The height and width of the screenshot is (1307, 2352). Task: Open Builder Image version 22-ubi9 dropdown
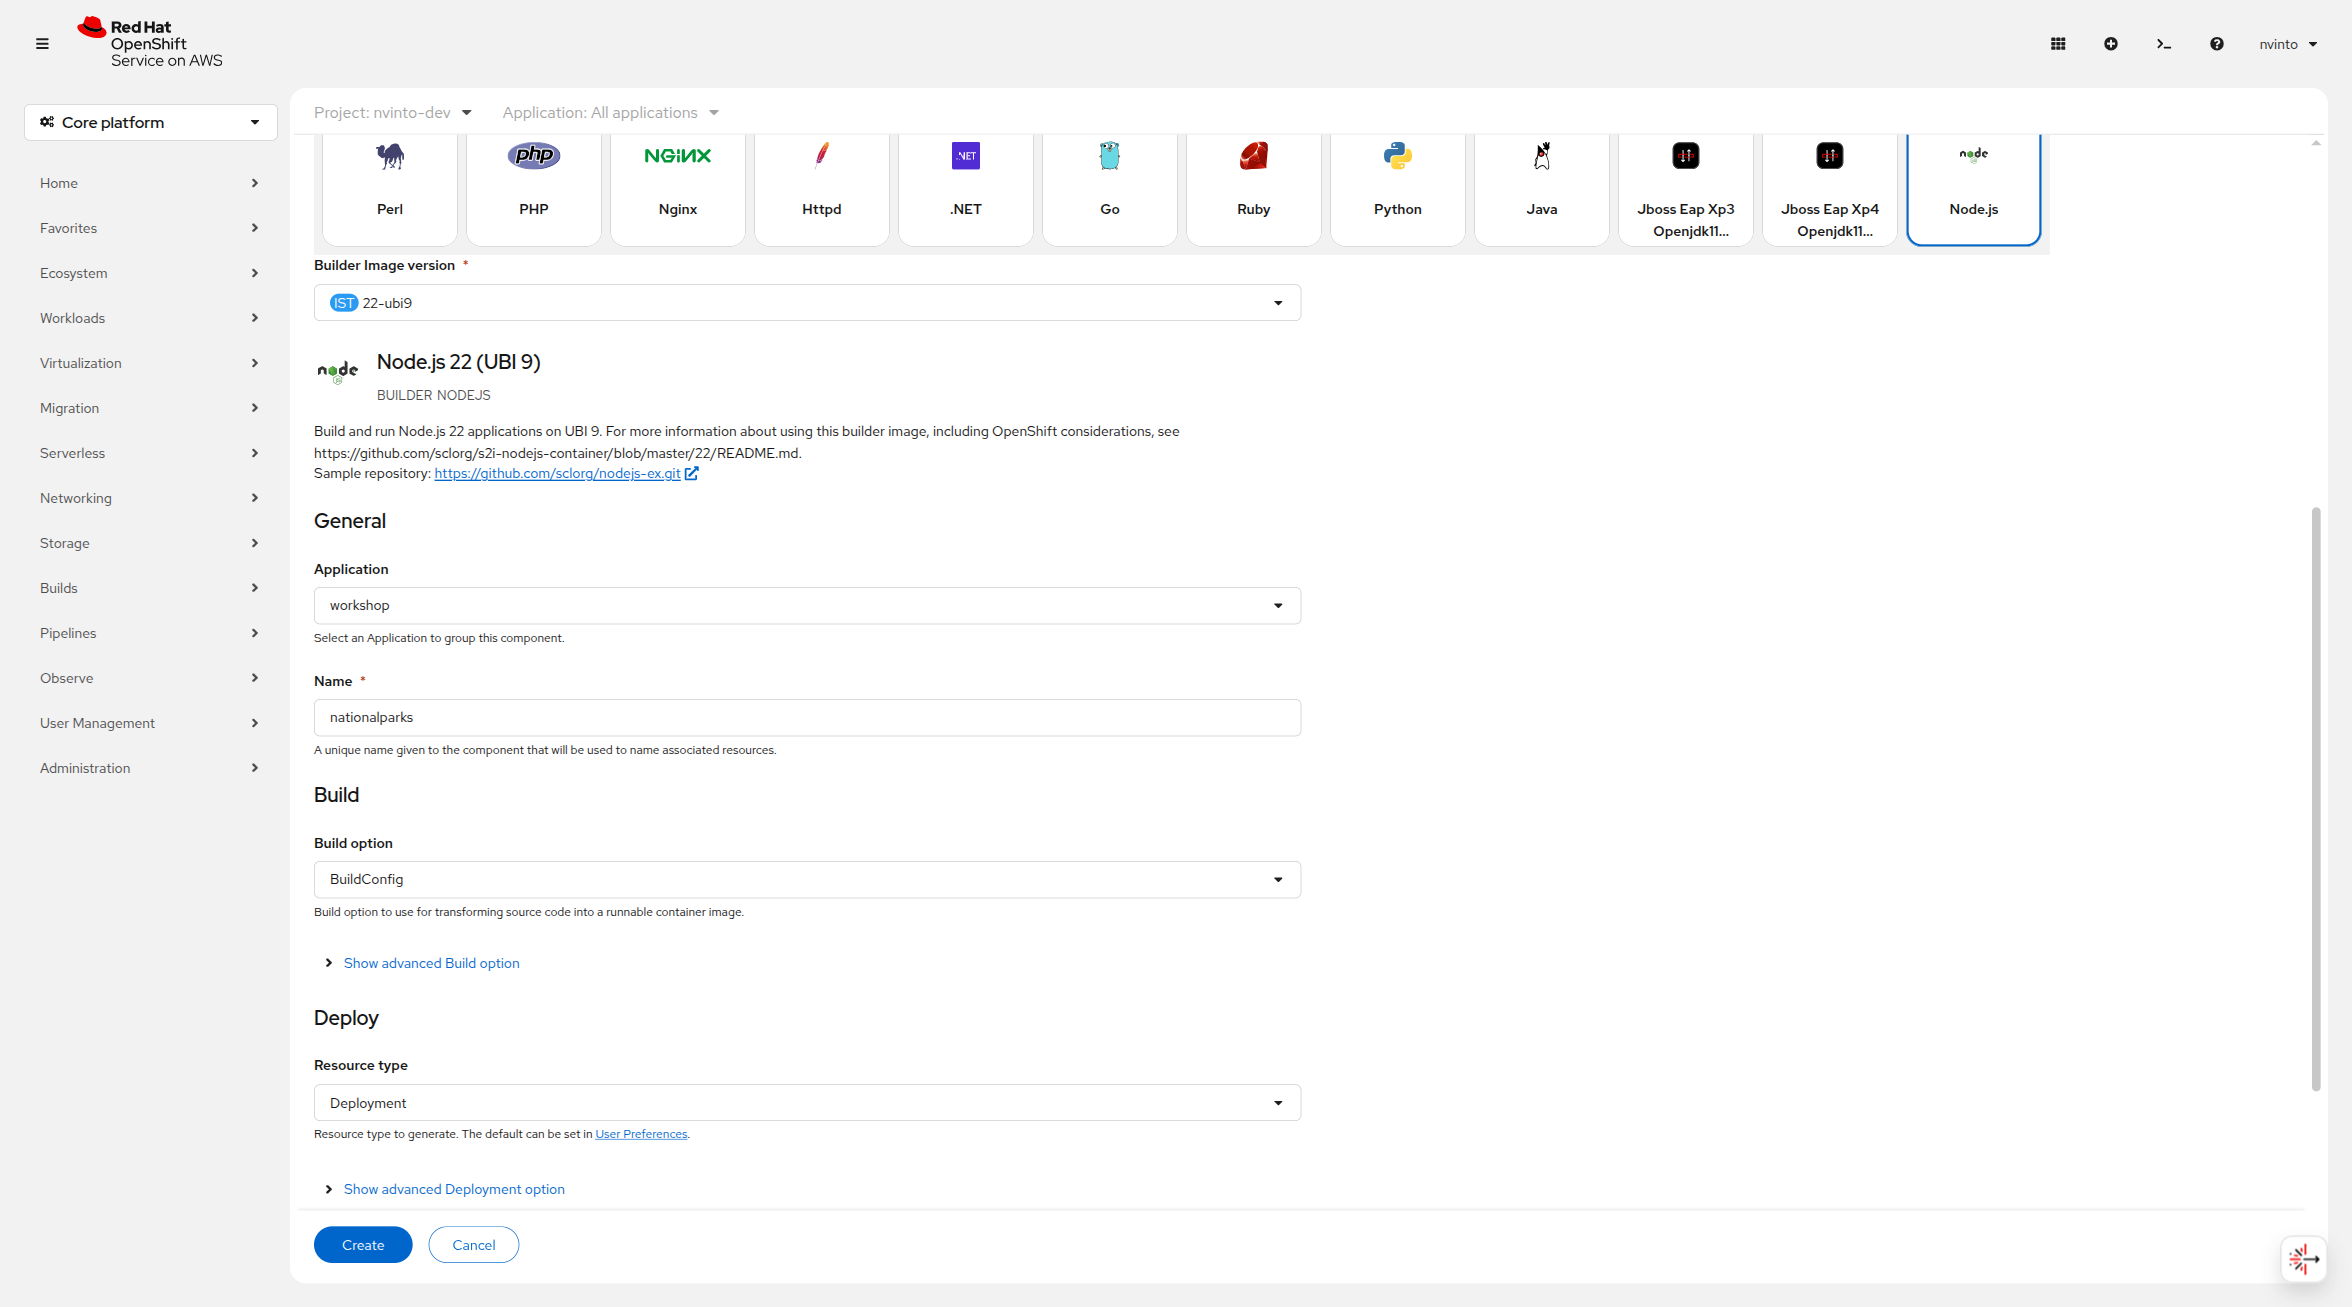click(807, 303)
